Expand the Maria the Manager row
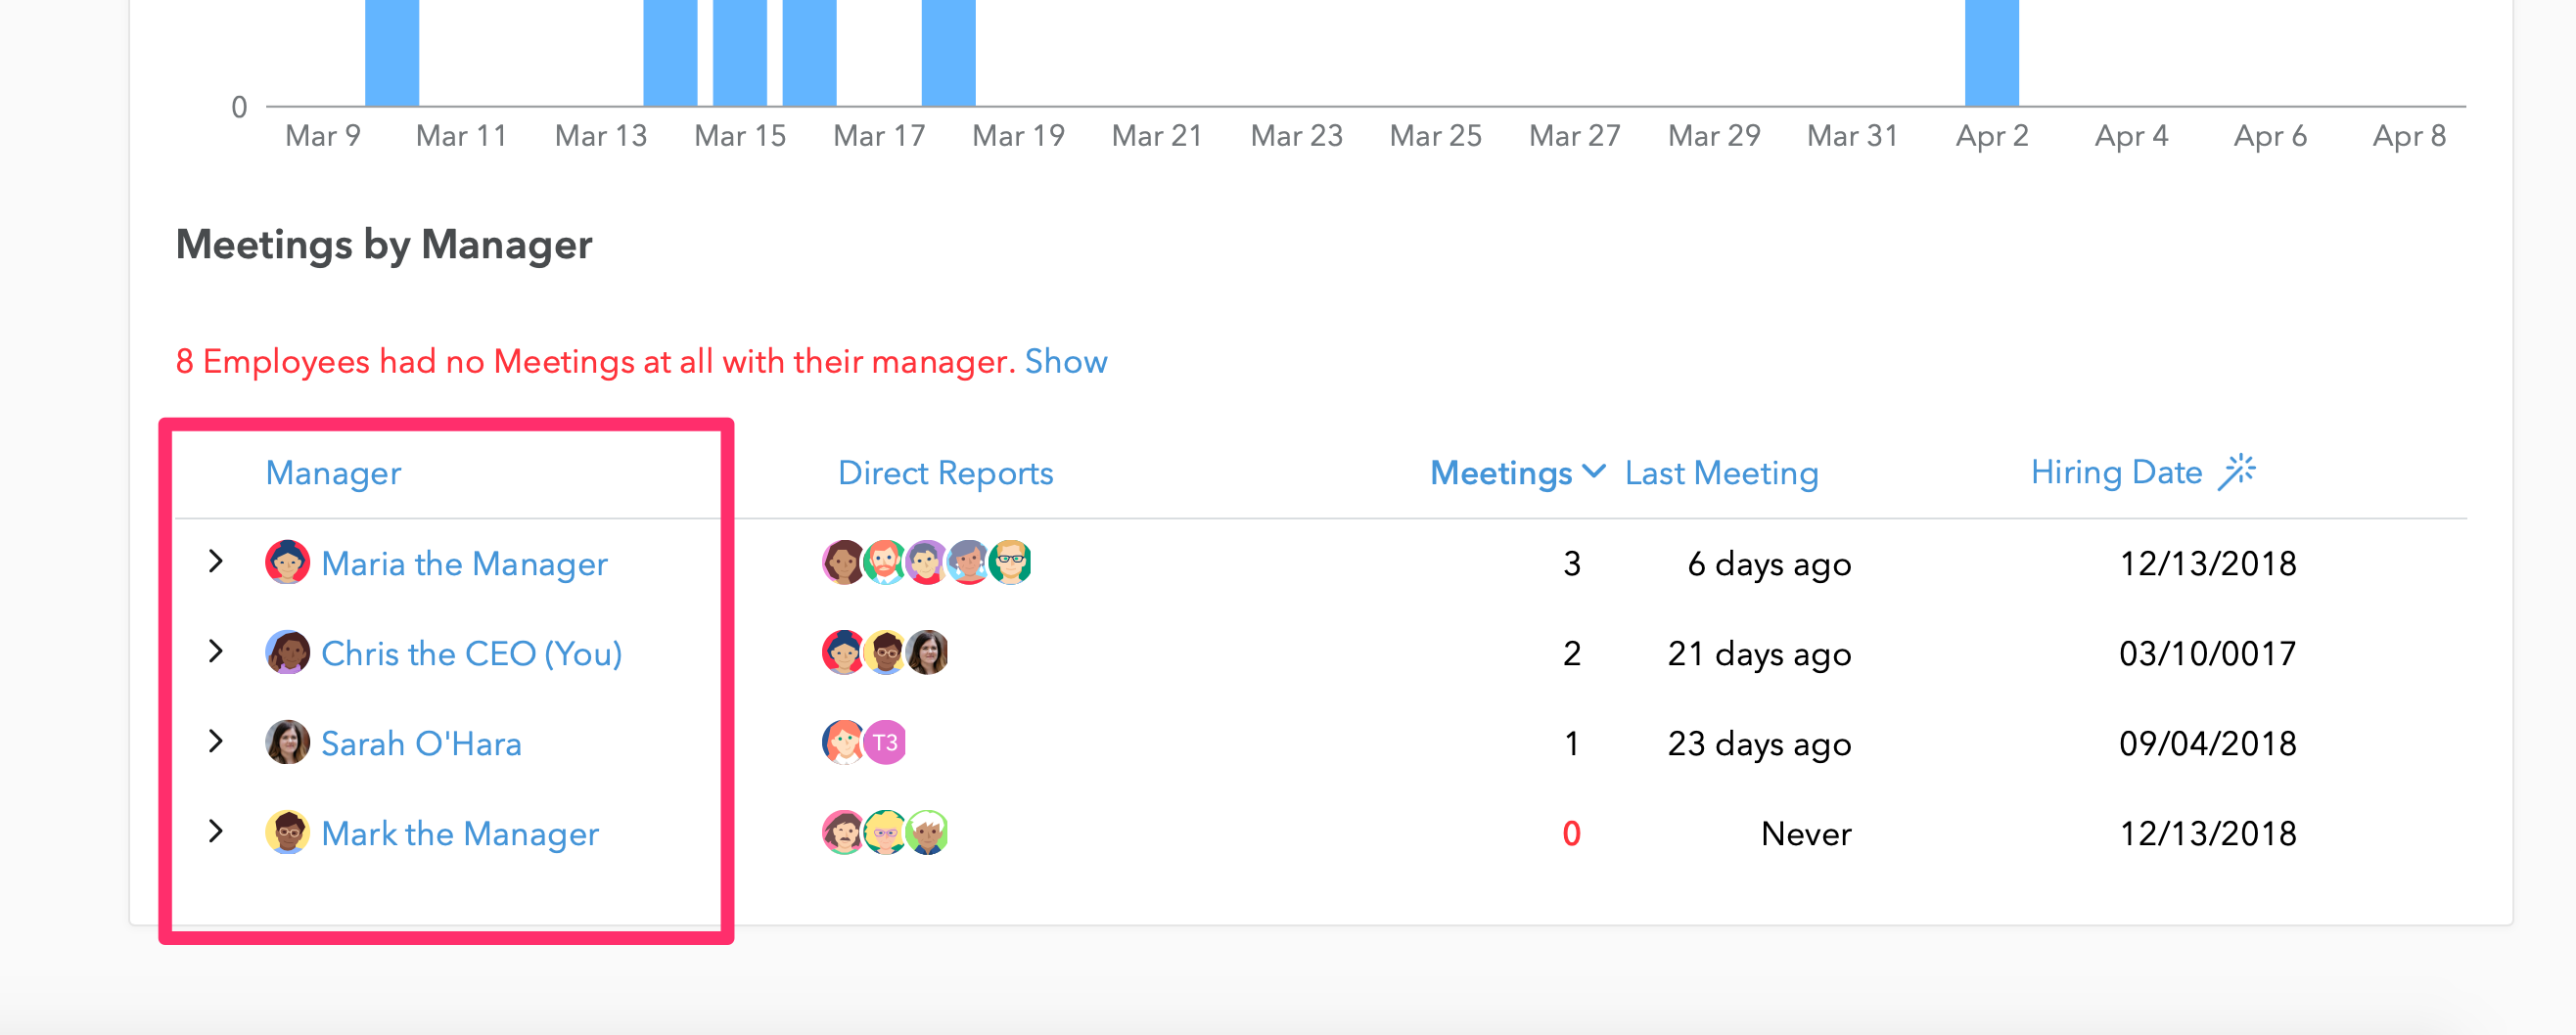 [x=215, y=562]
